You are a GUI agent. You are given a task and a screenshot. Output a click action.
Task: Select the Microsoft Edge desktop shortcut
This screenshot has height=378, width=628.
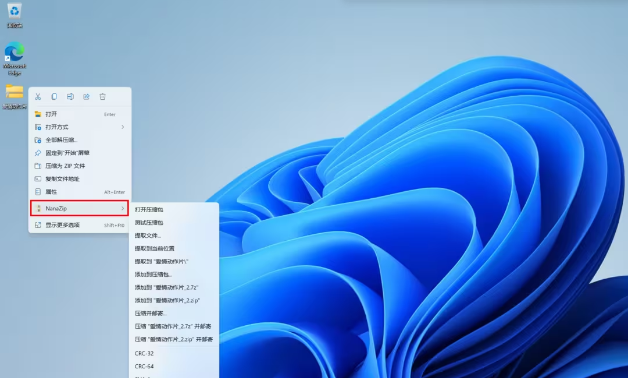14,58
